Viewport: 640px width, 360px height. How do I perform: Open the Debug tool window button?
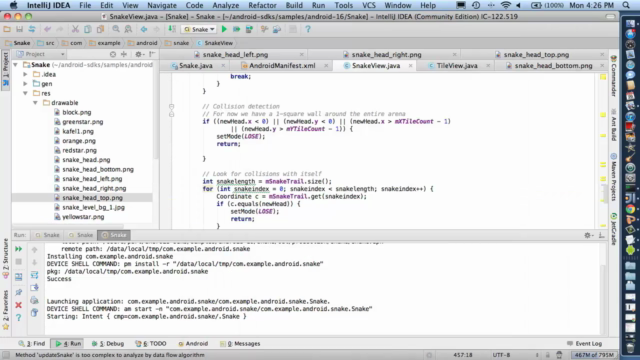108,344
